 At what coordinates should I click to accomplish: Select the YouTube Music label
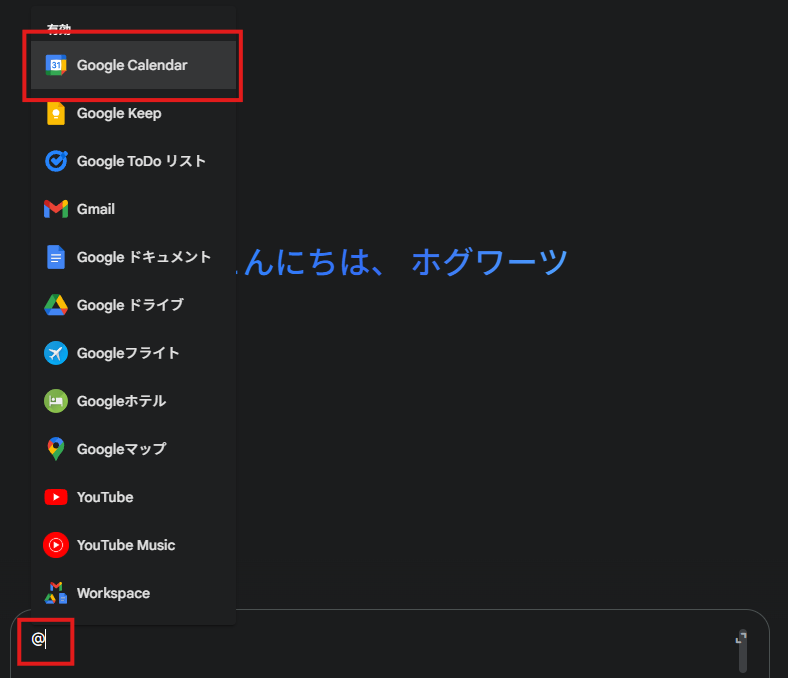coord(126,545)
